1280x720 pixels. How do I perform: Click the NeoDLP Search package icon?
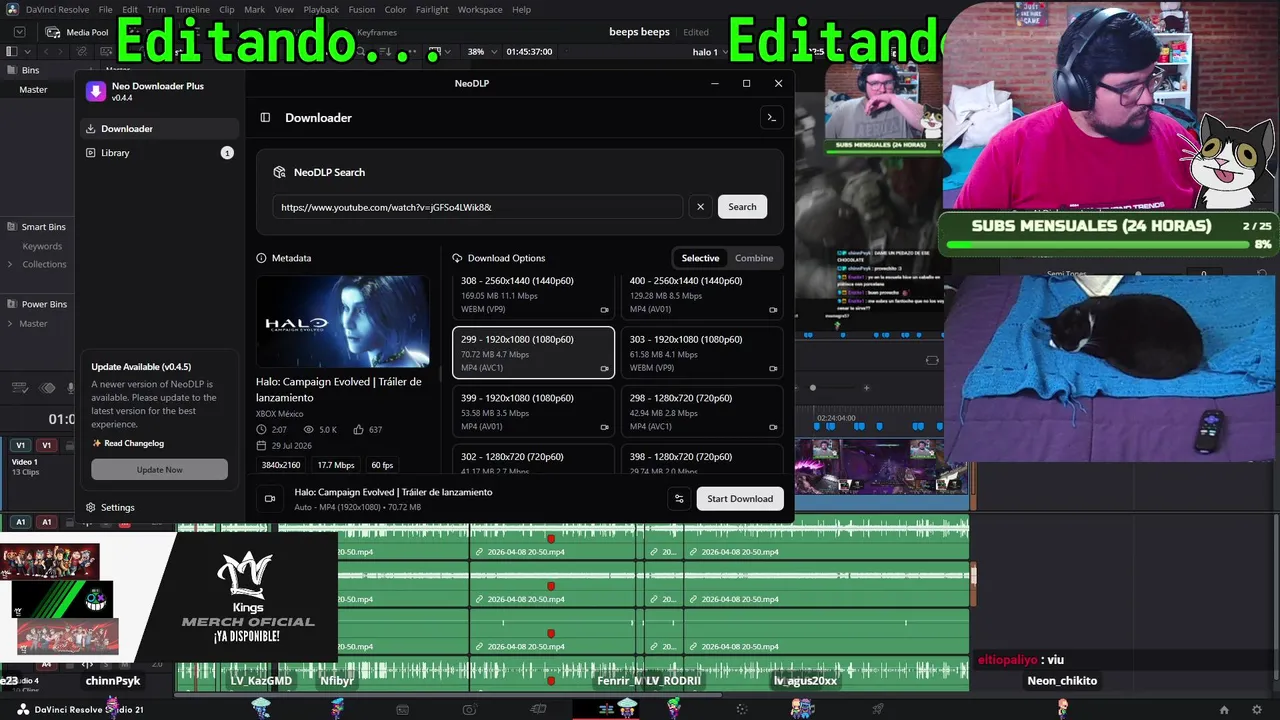click(280, 172)
